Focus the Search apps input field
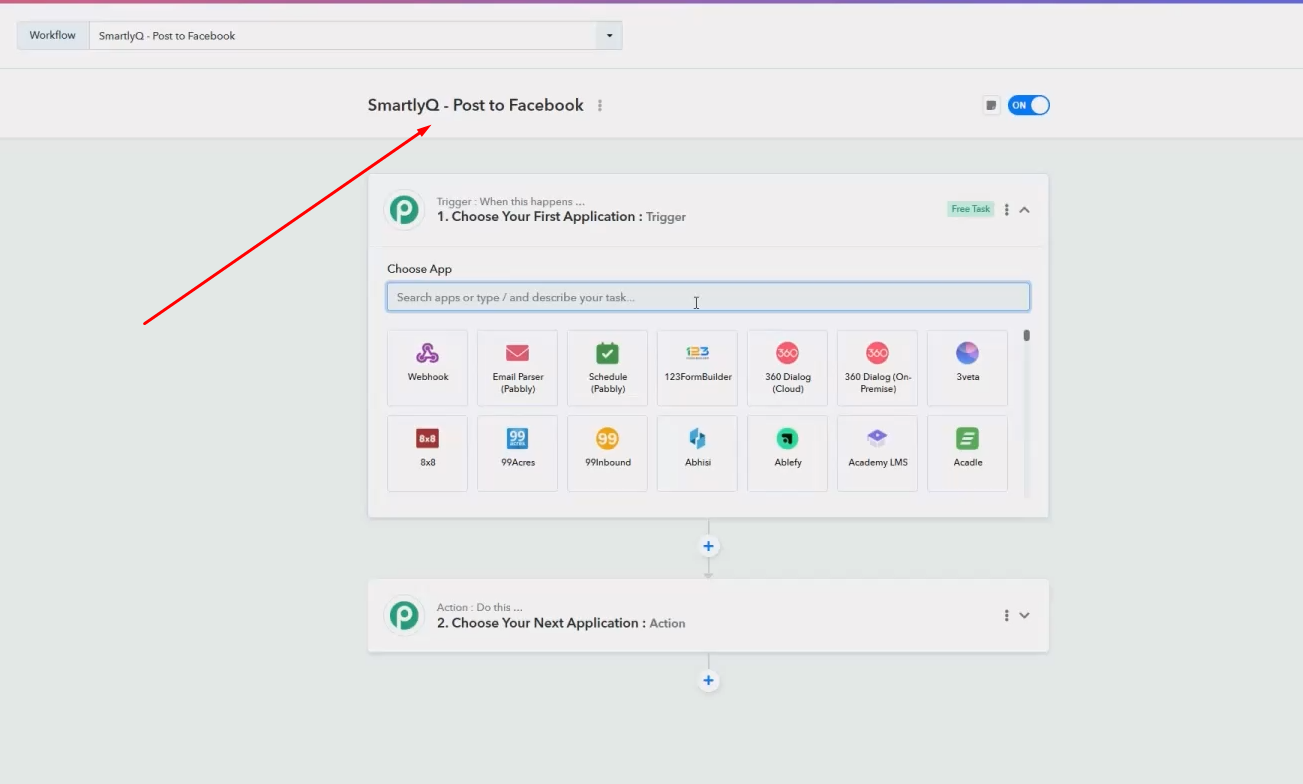This screenshot has height=784, width=1303. pos(708,297)
